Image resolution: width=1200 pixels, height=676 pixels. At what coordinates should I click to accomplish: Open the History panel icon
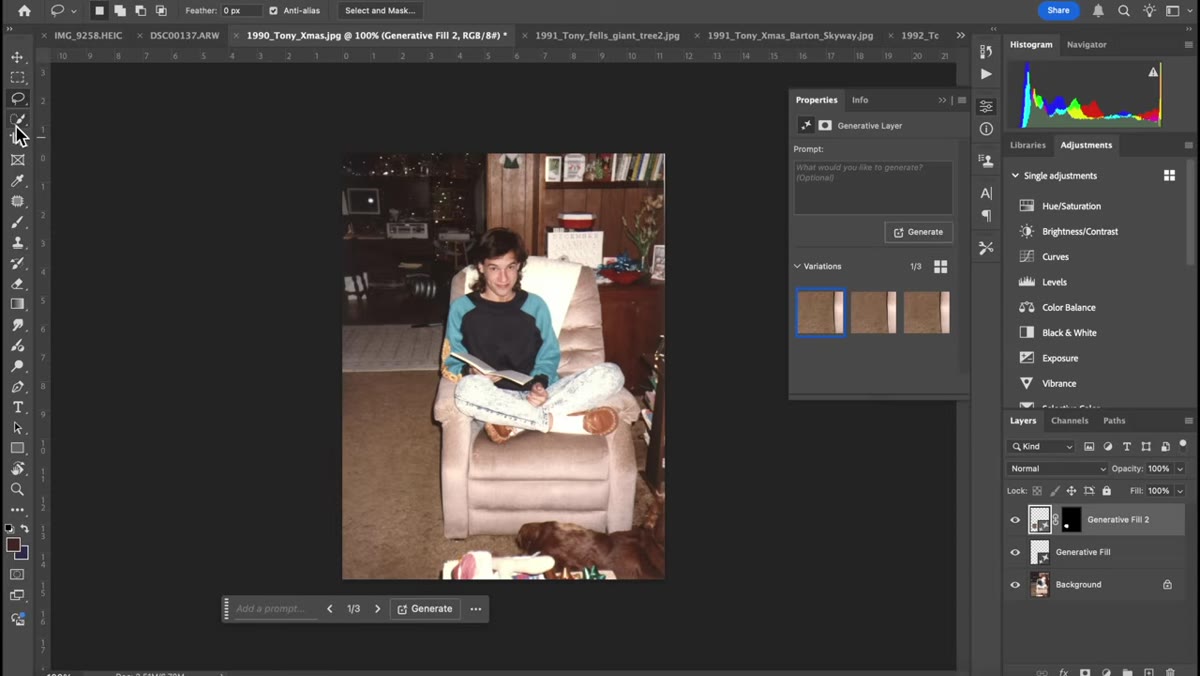(986, 52)
